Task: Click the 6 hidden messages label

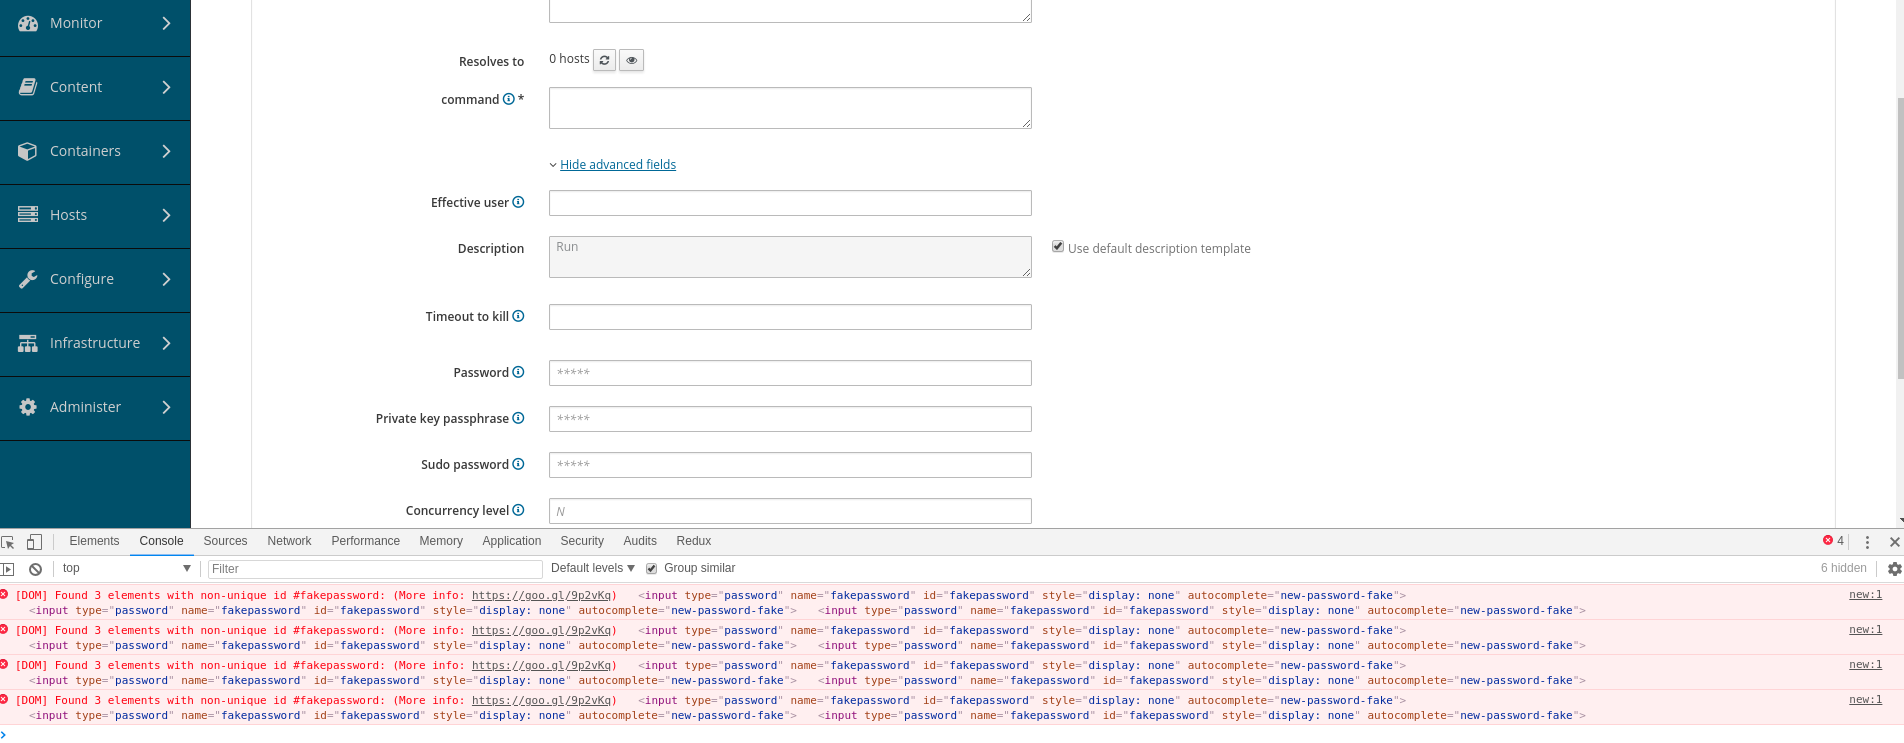Action: point(1843,568)
